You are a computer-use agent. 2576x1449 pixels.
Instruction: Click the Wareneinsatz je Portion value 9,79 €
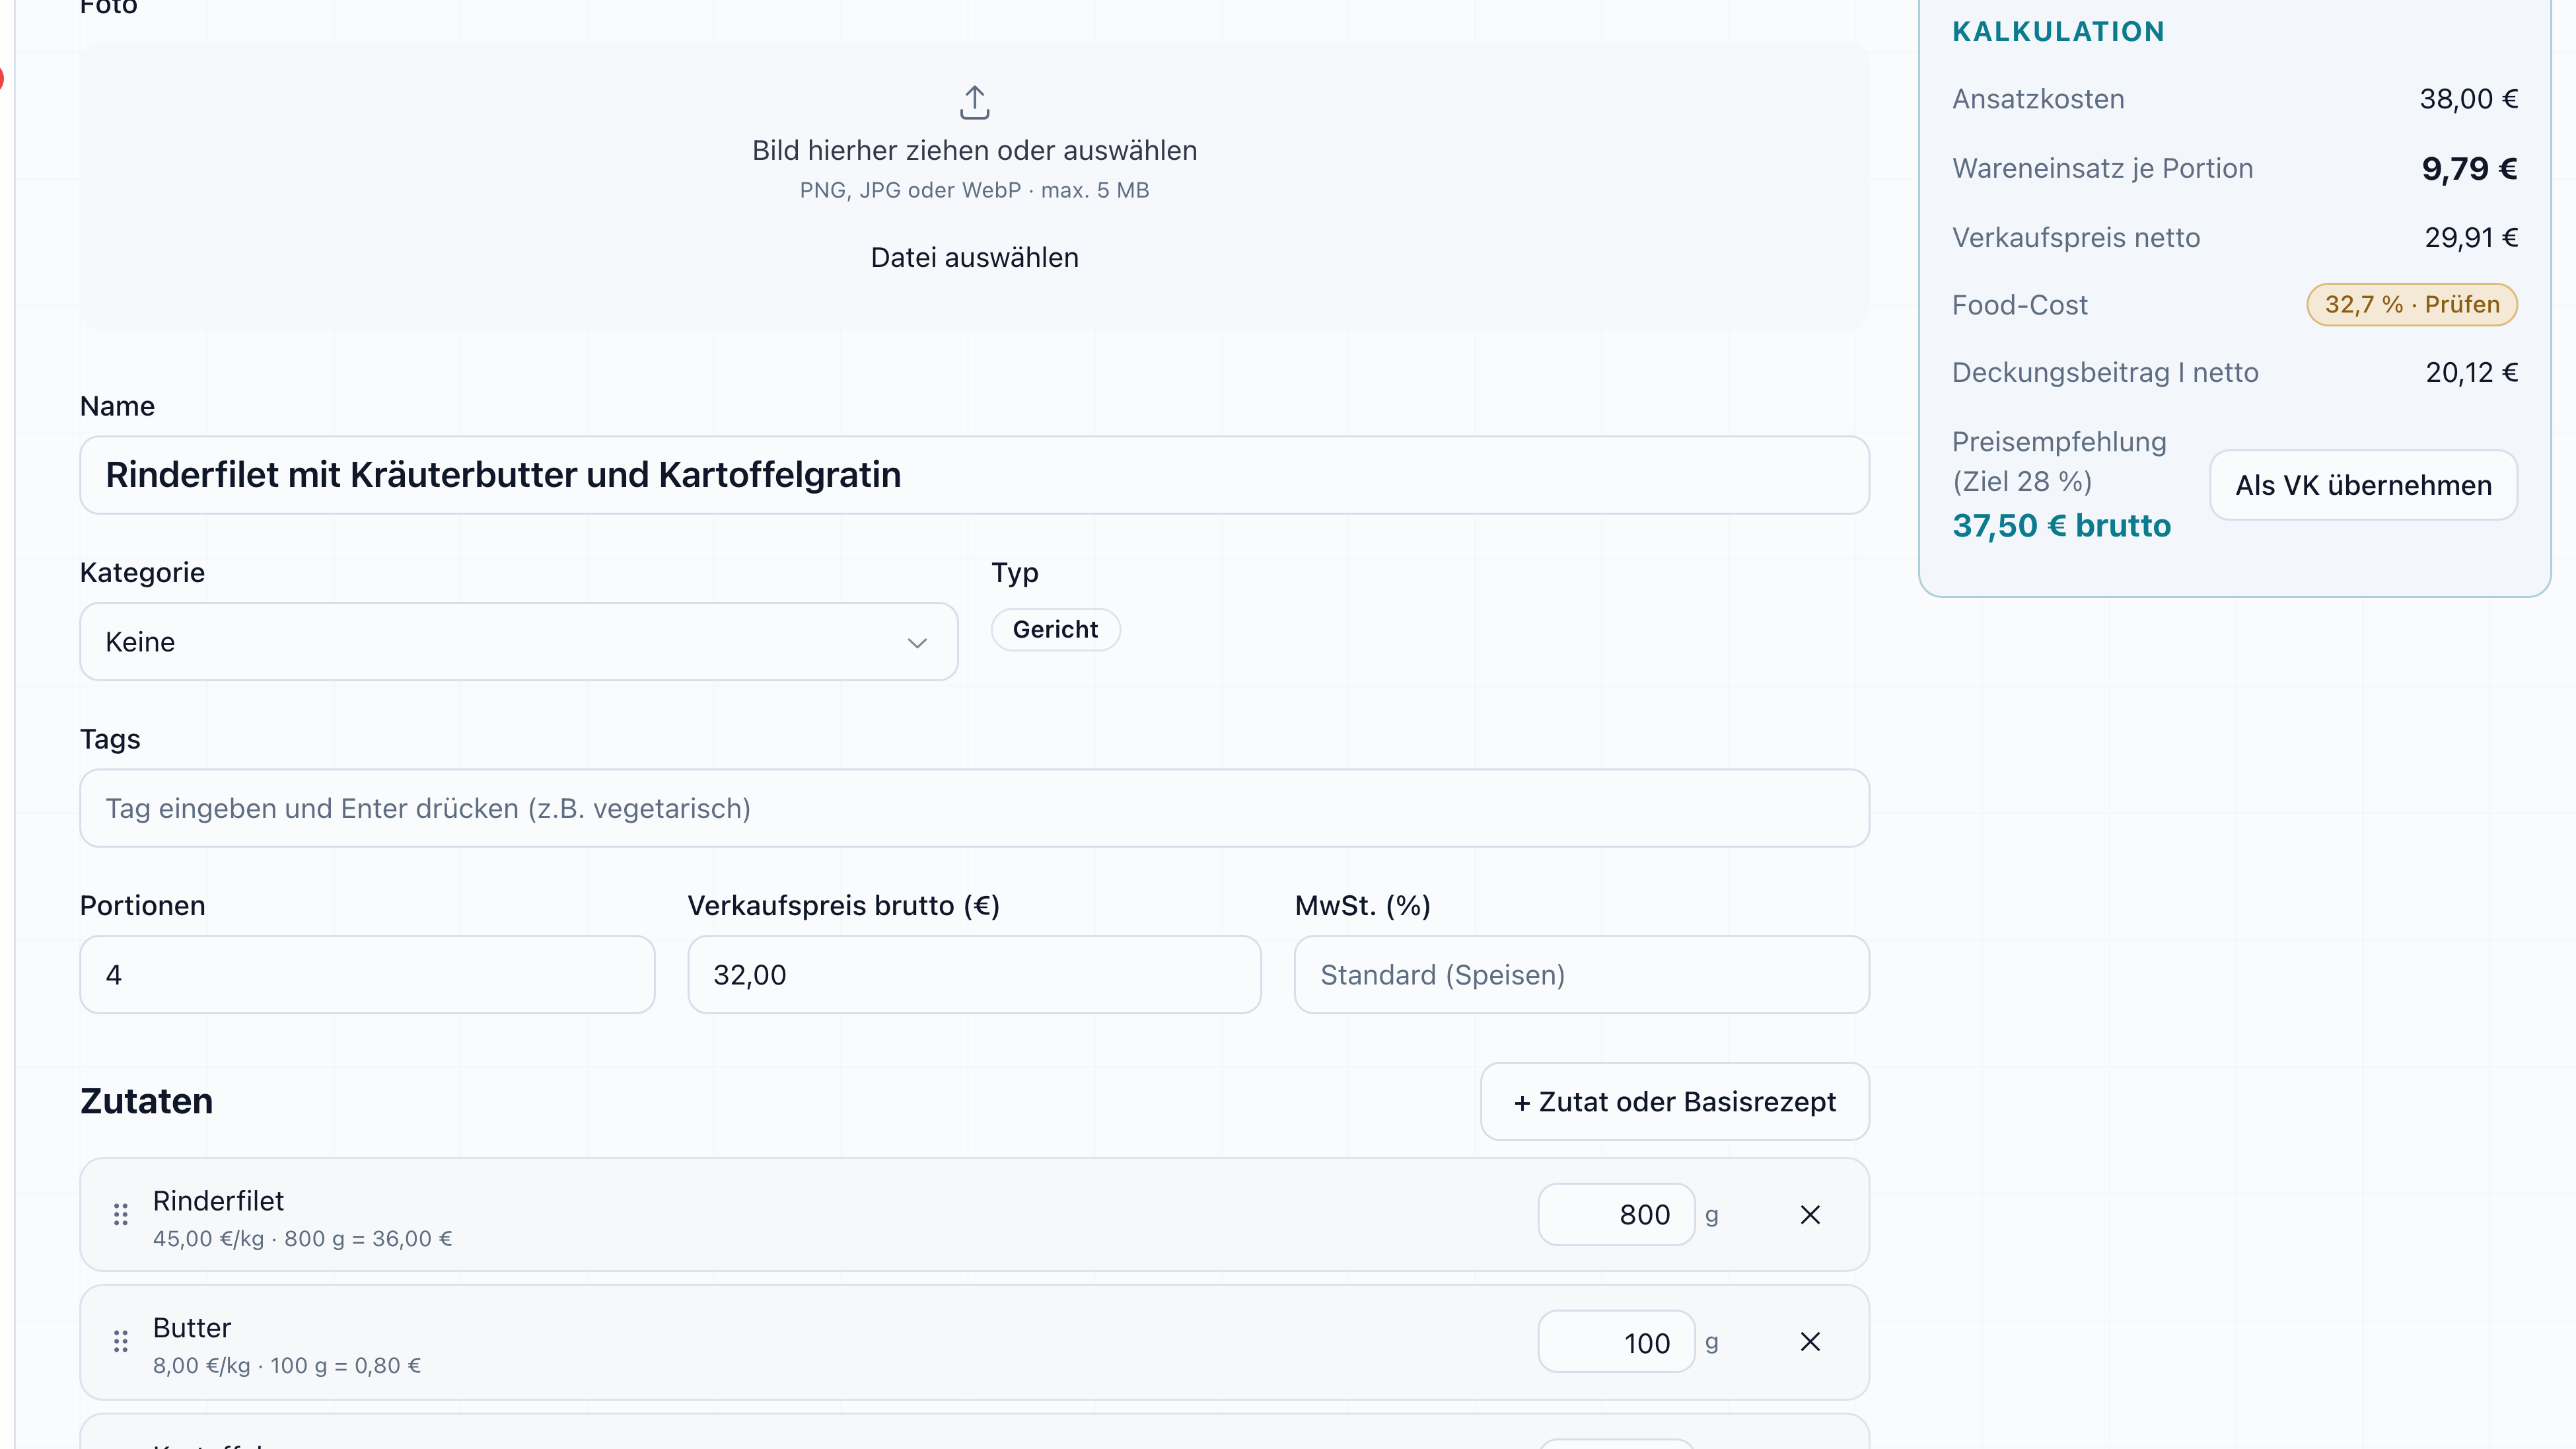(x=2468, y=168)
